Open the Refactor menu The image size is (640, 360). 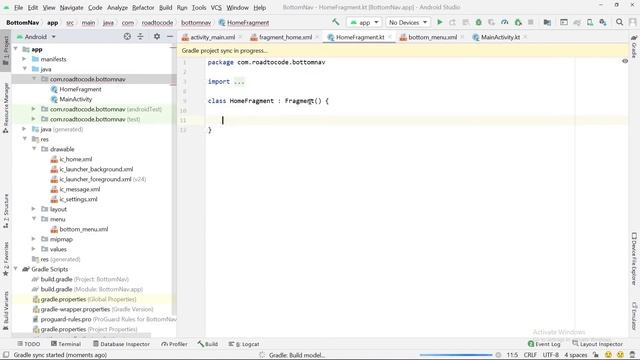(x=143, y=7)
